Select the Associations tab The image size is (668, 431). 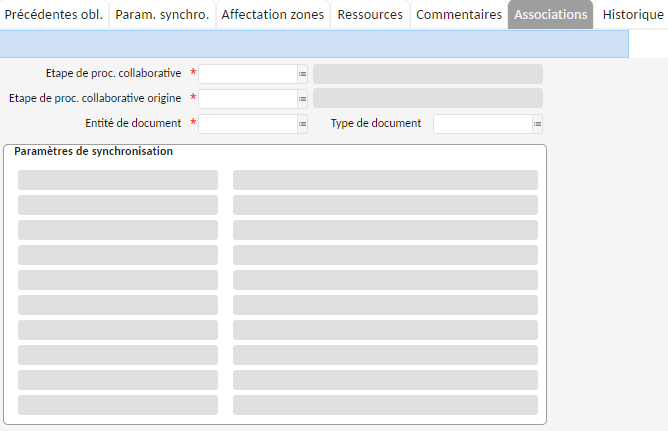point(551,15)
